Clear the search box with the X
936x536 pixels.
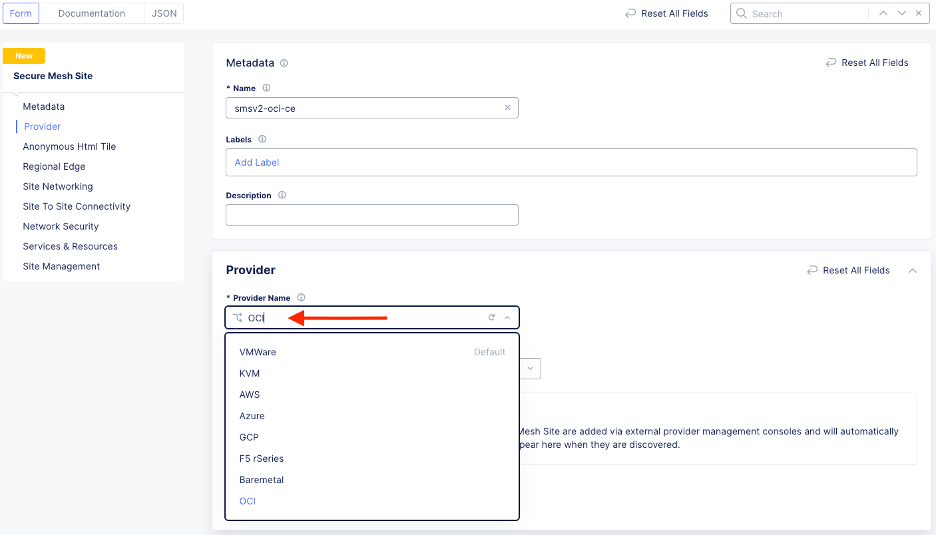(x=920, y=13)
